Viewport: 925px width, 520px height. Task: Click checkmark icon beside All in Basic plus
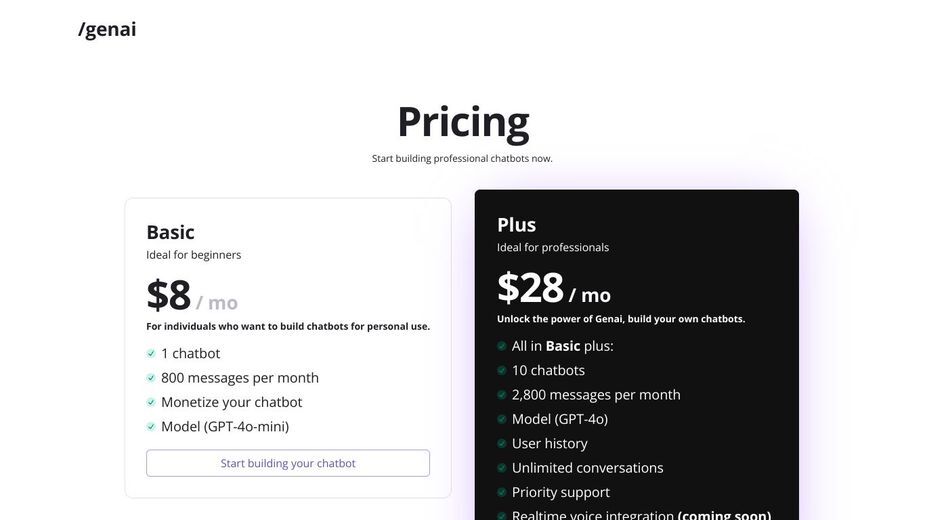(501, 346)
